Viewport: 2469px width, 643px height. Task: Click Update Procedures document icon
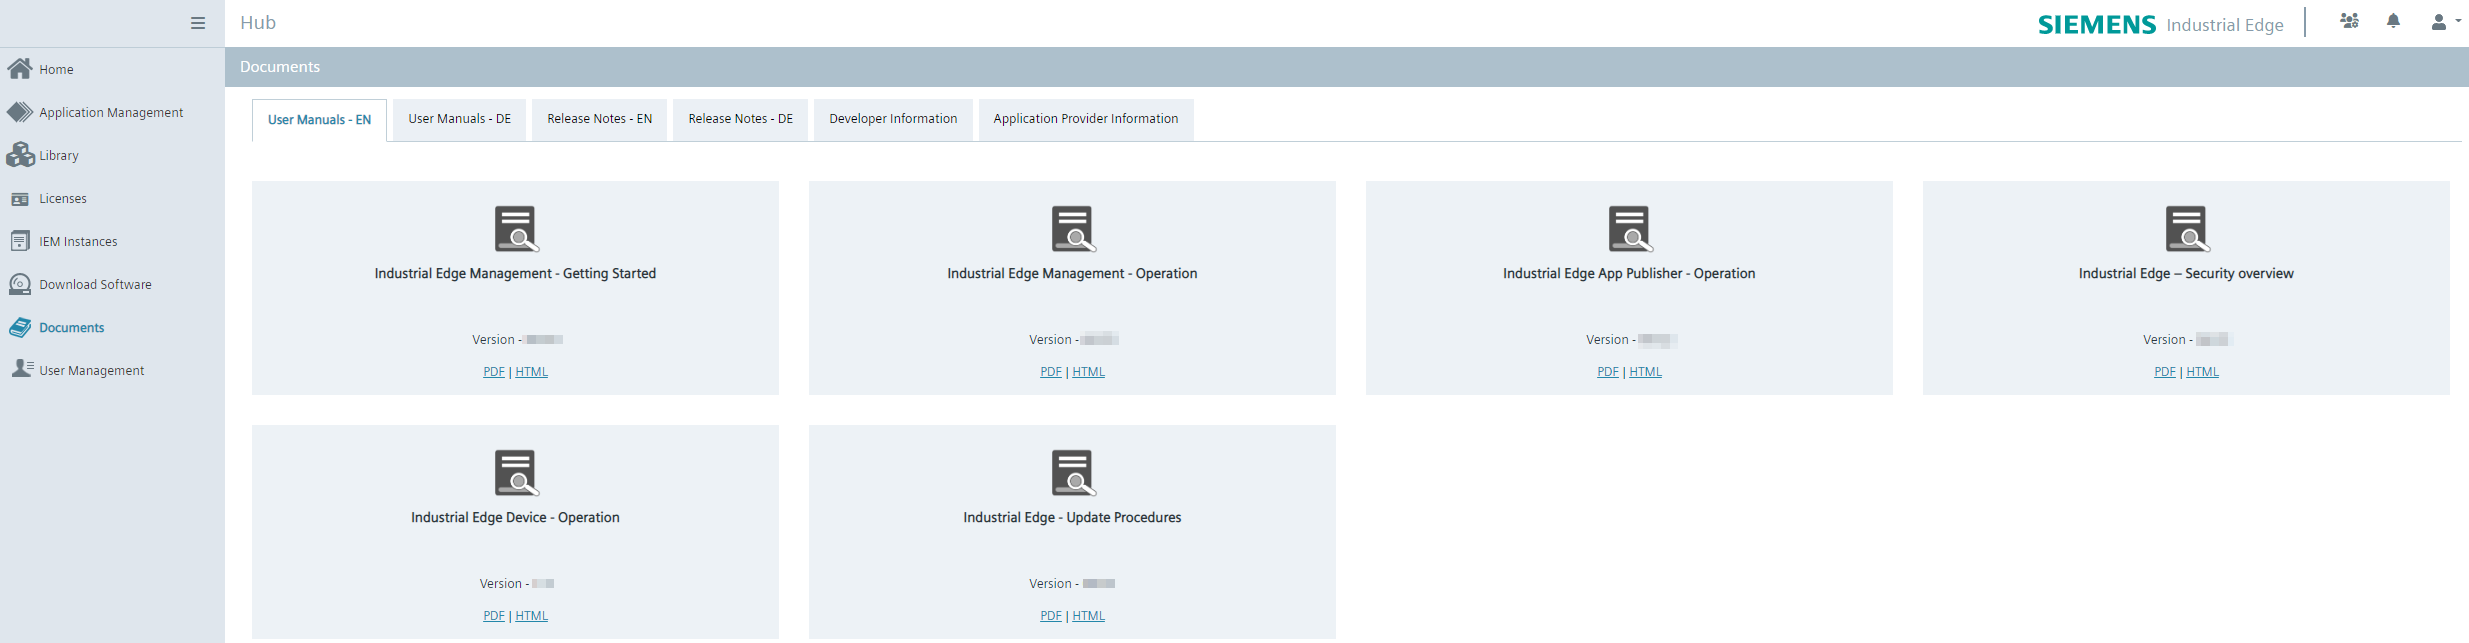[1074, 473]
